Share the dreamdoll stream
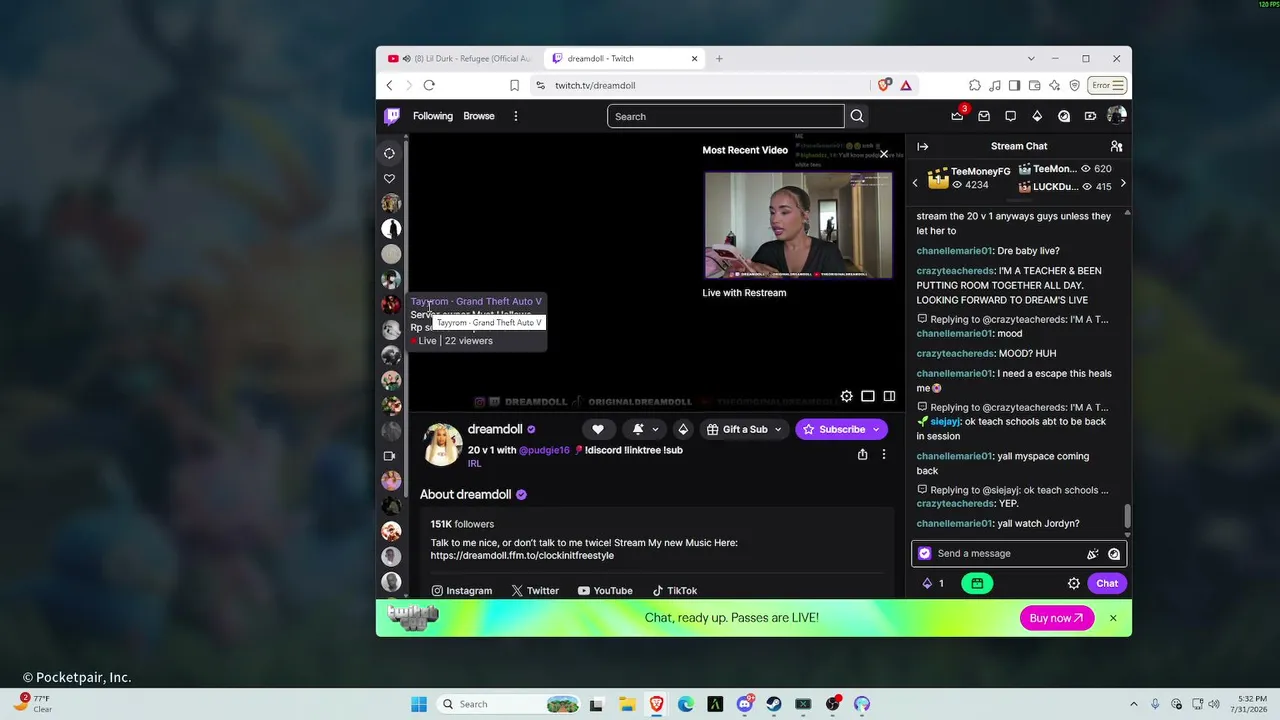 (x=862, y=454)
